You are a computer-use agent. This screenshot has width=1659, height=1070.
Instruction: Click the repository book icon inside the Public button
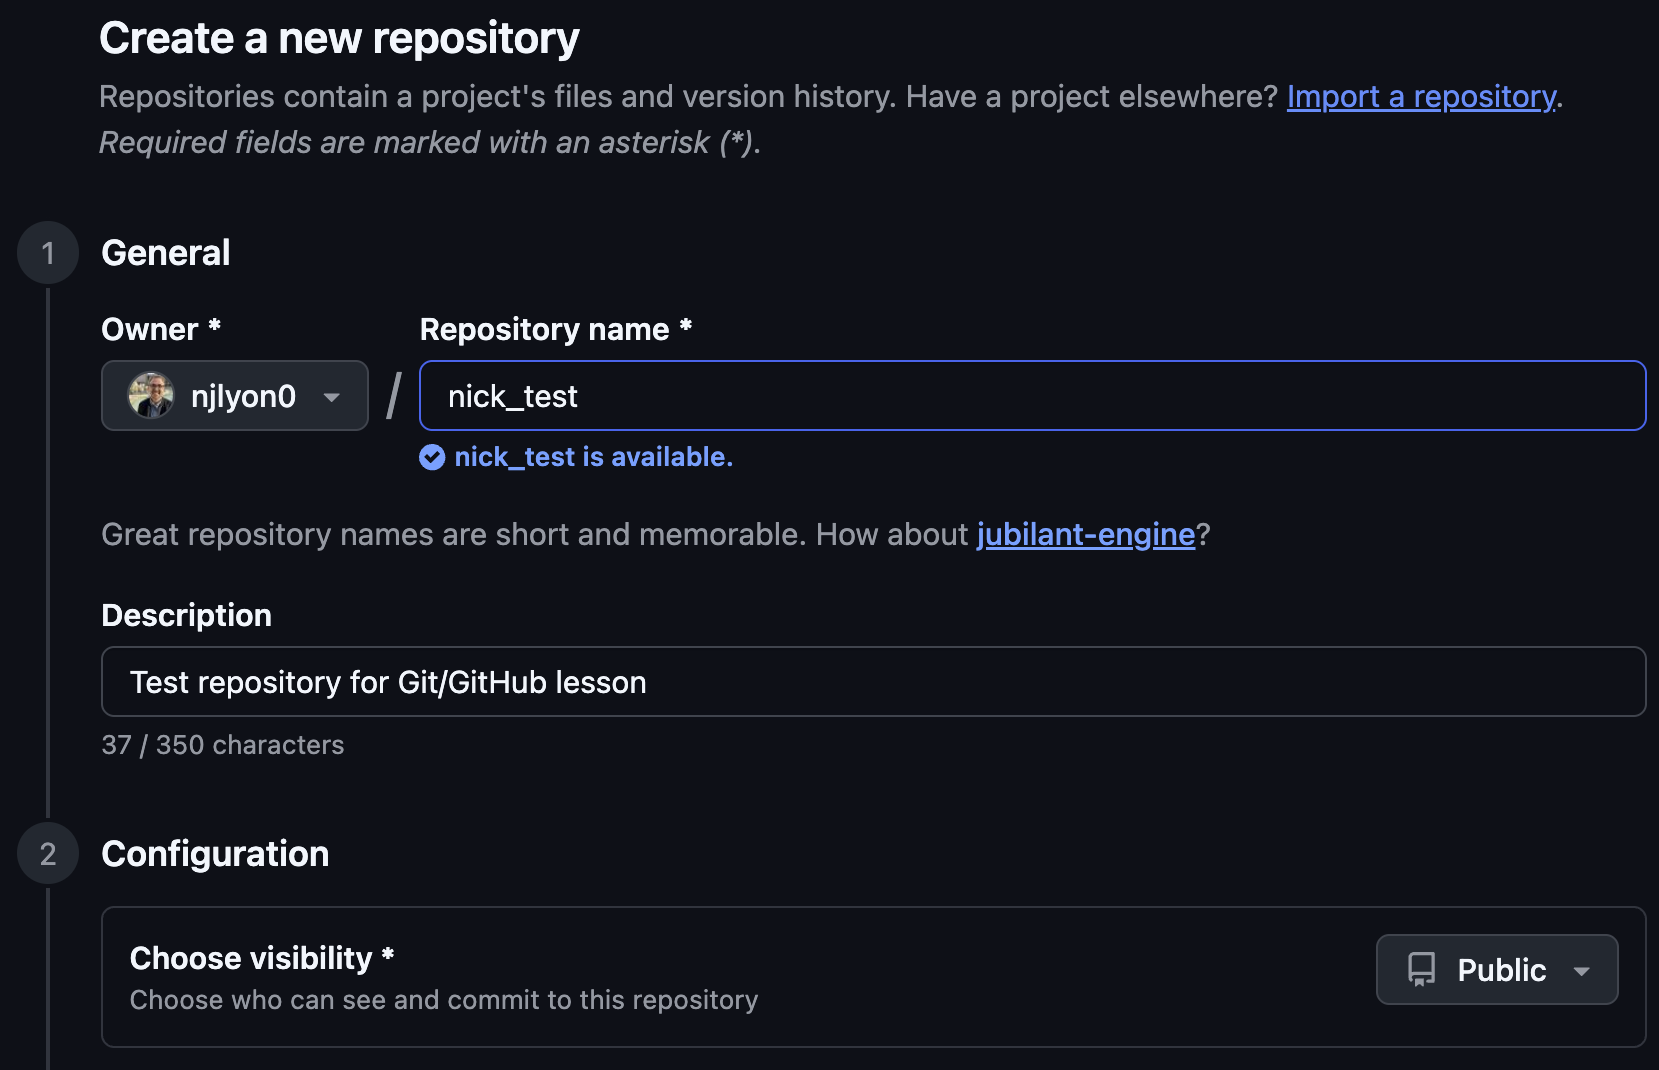click(1422, 969)
